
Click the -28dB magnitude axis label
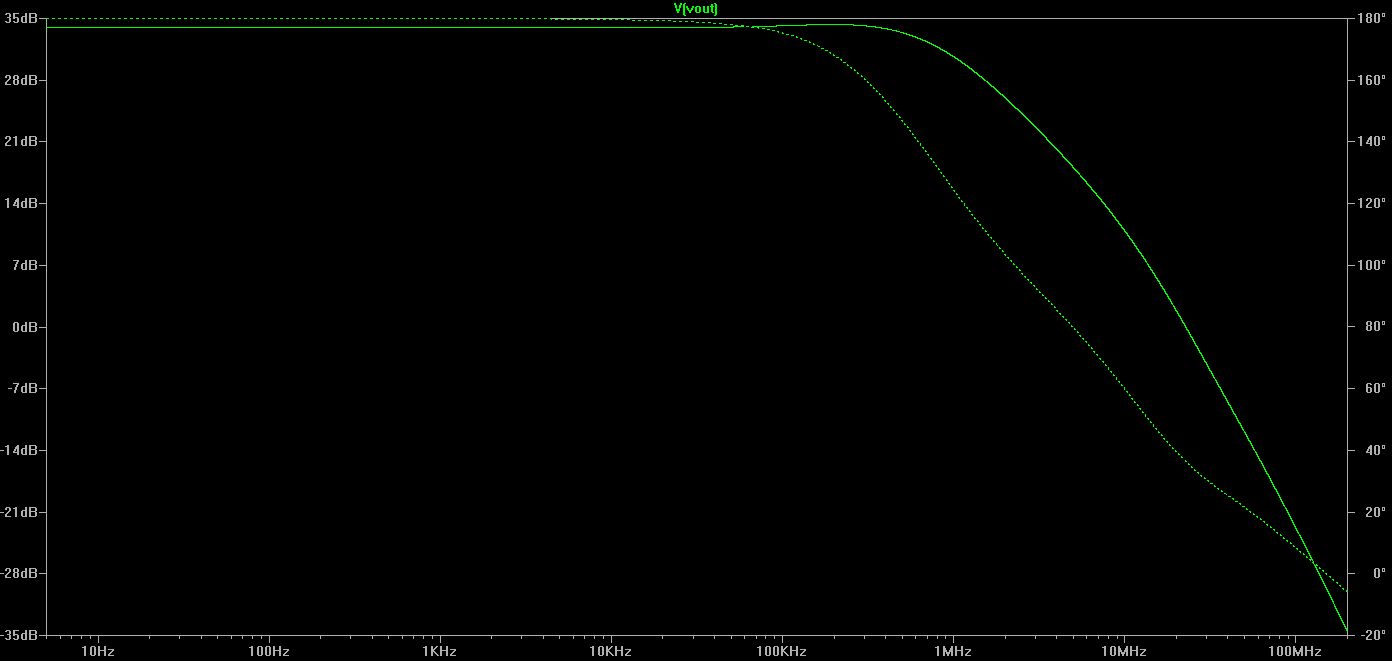click(x=19, y=573)
